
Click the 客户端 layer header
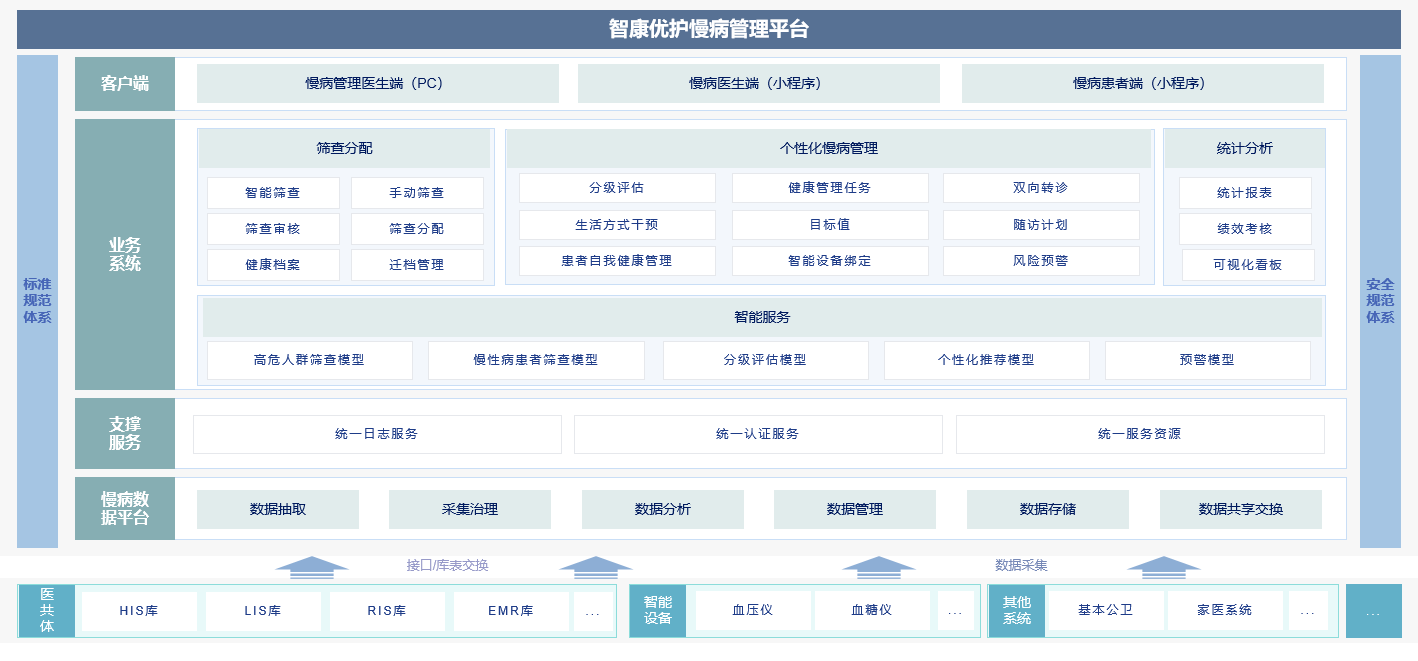tap(125, 83)
